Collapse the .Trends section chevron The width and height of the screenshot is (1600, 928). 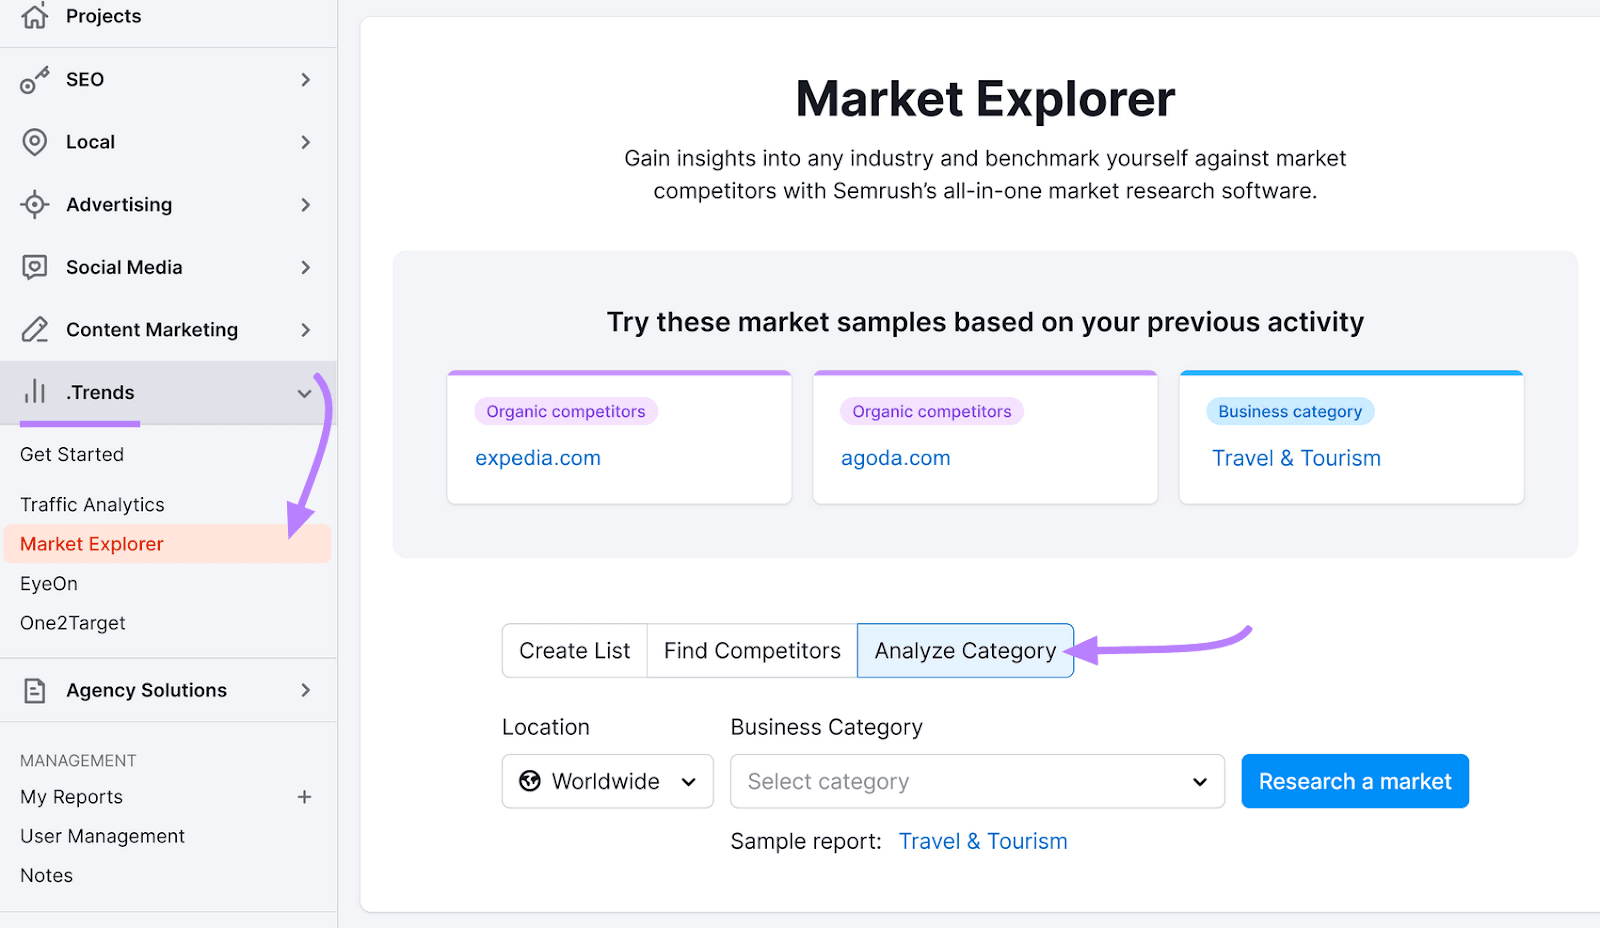[x=305, y=393]
